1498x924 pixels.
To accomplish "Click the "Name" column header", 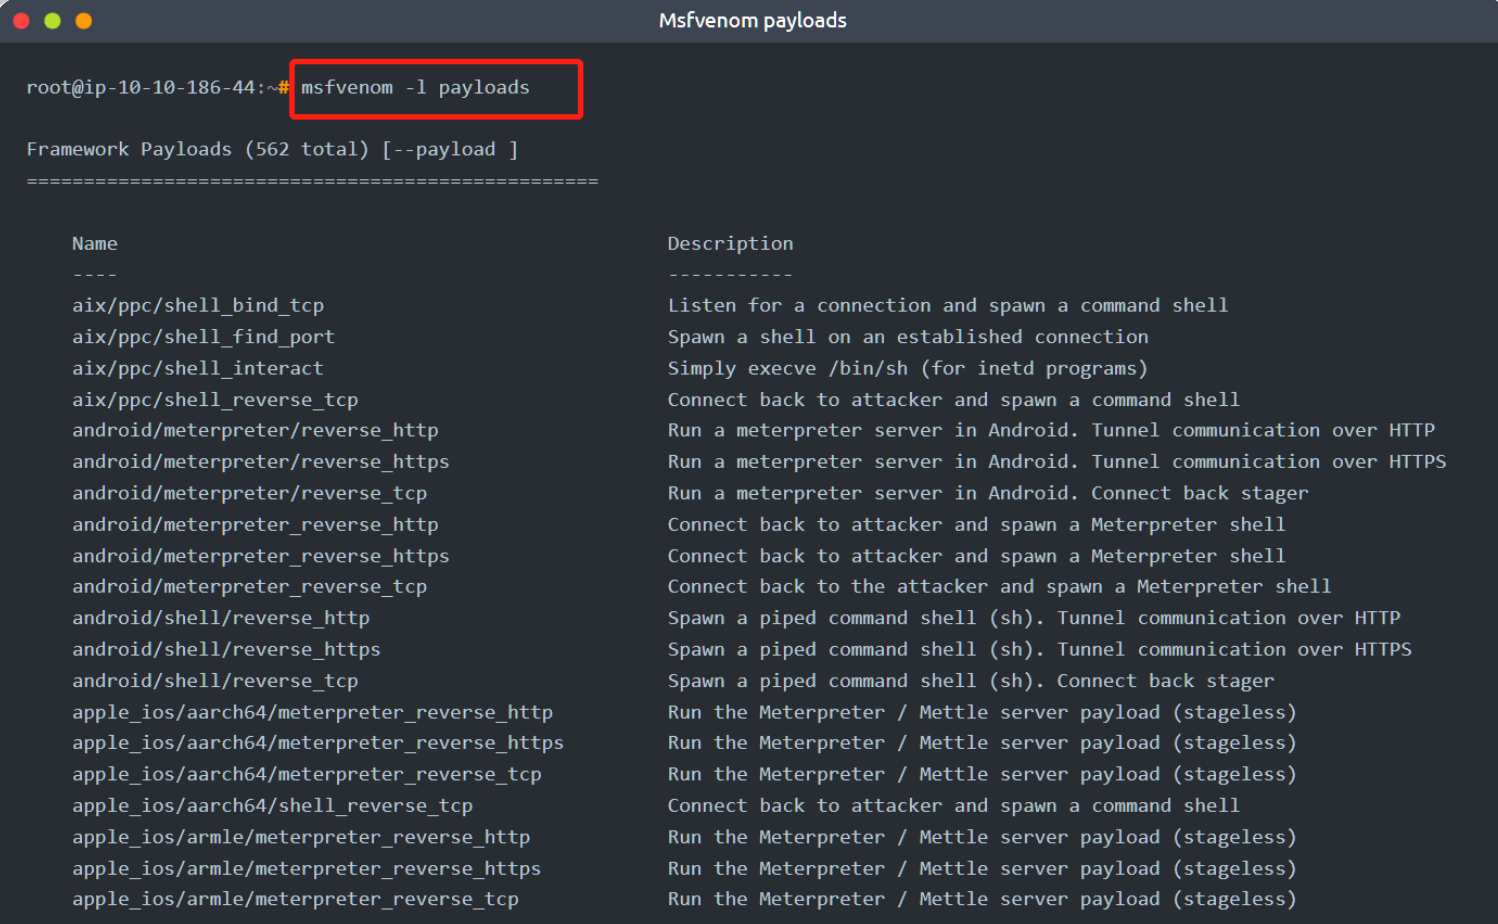I will click(95, 244).
